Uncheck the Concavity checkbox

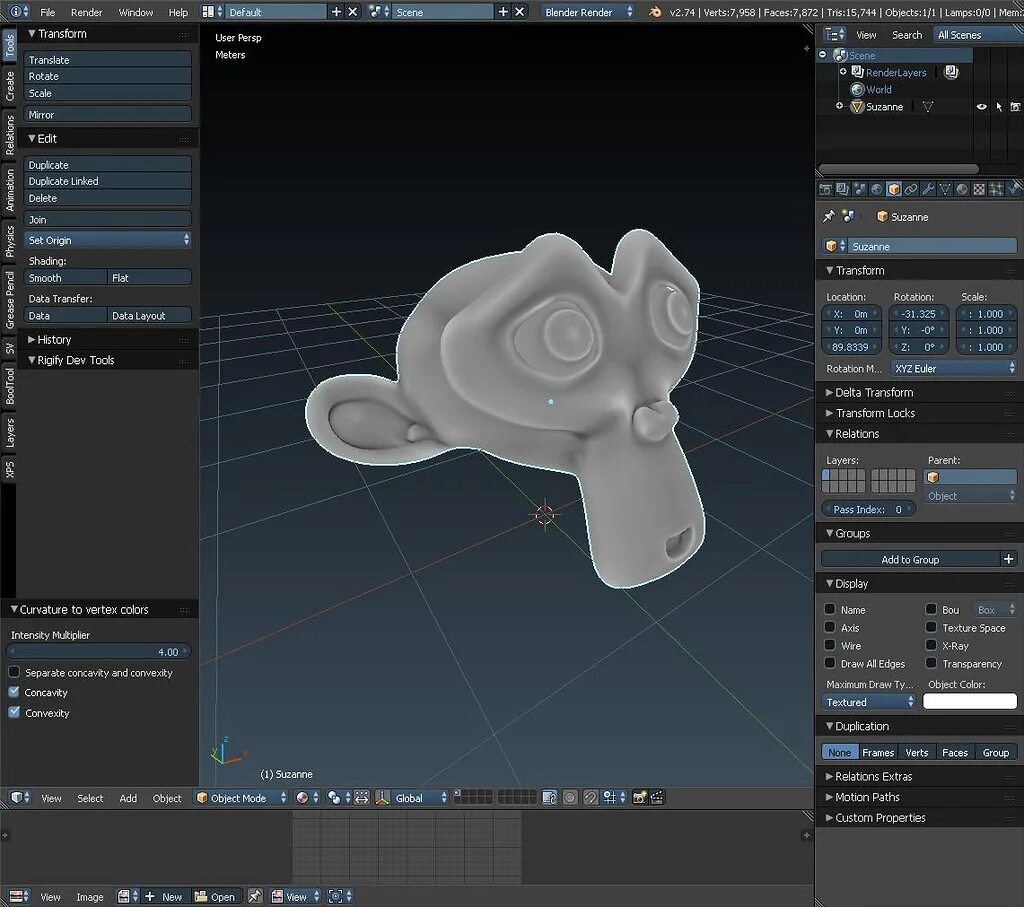coord(14,692)
